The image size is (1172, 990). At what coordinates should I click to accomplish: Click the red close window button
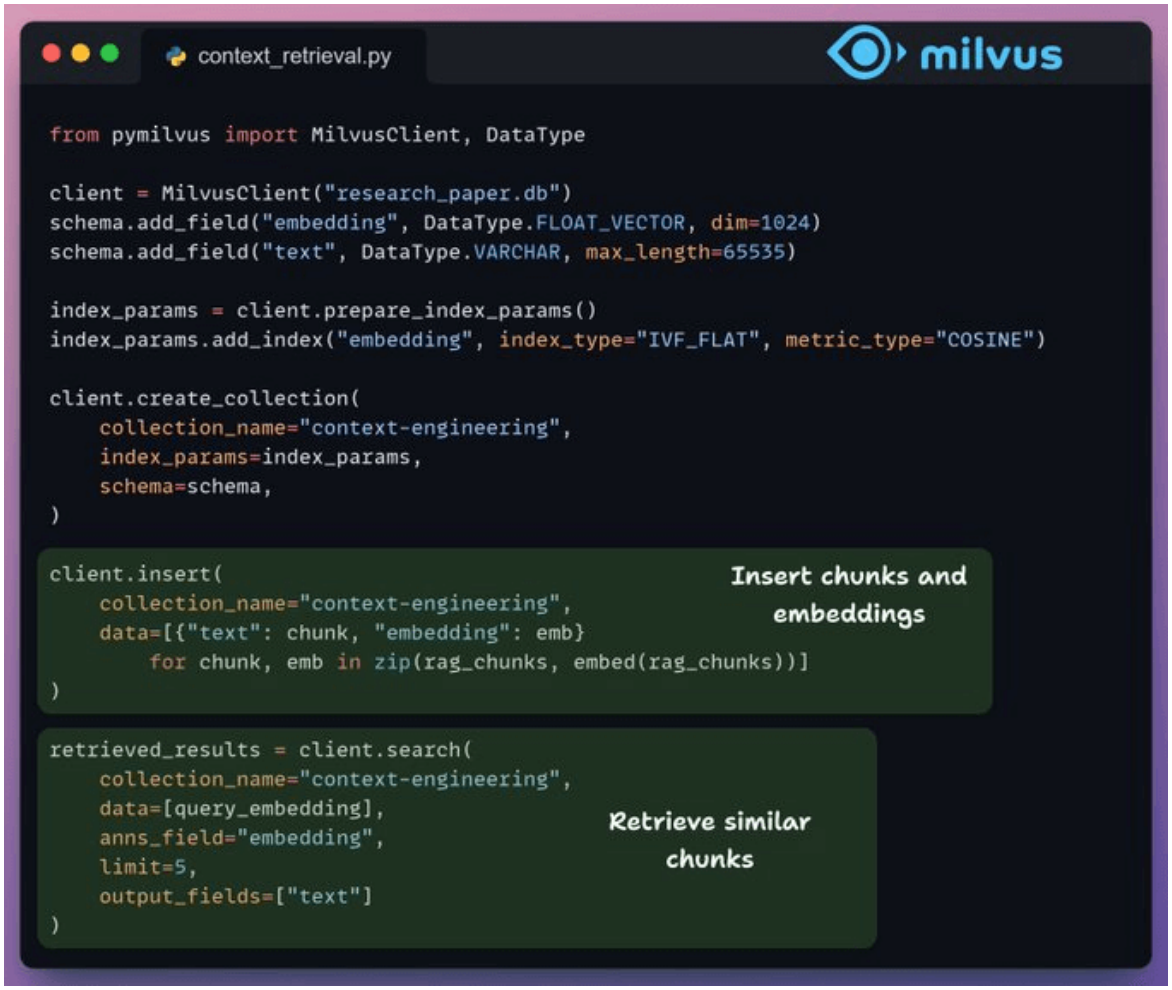point(52,54)
